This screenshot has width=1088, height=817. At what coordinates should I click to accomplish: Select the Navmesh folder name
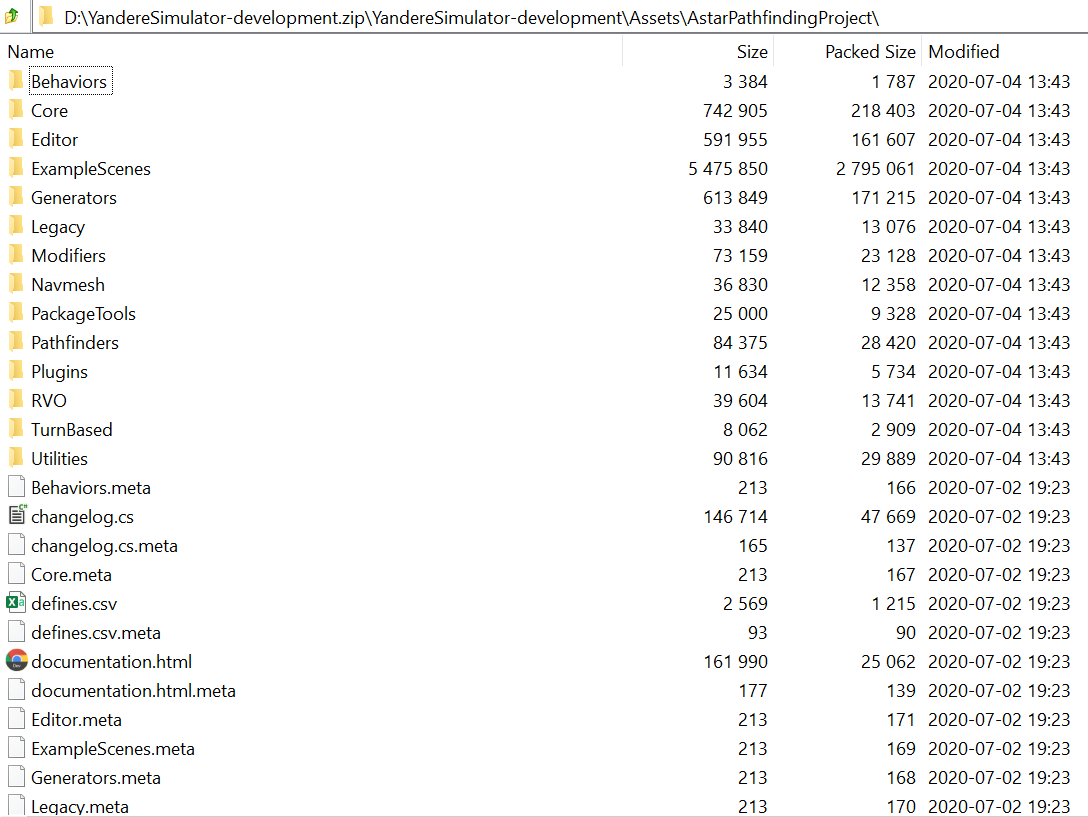(x=67, y=285)
